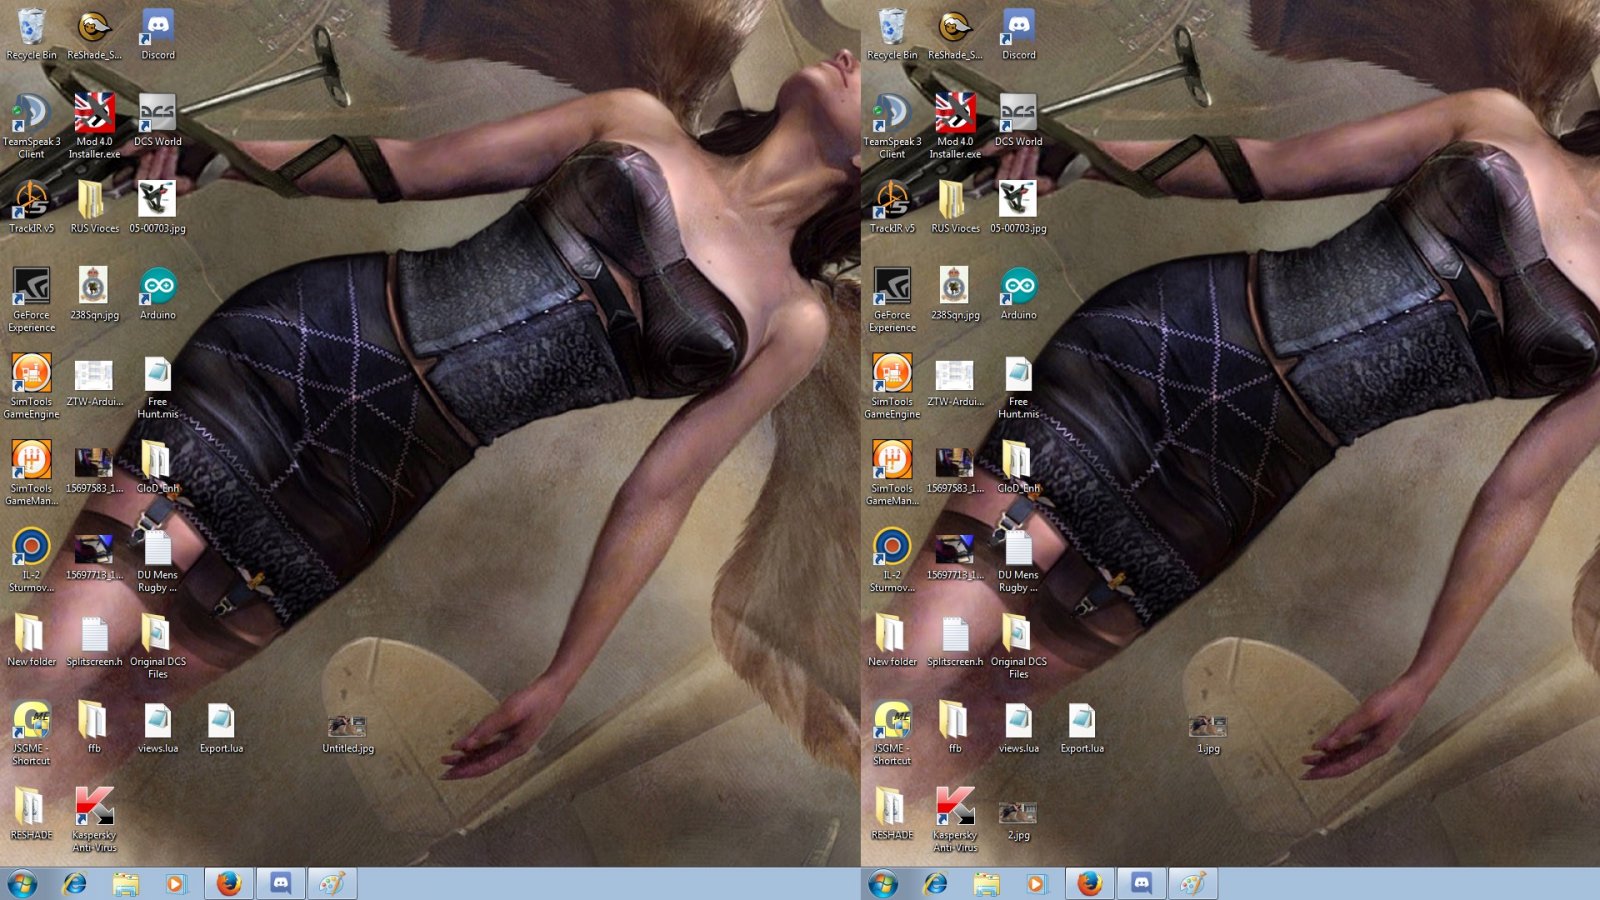Select GeForce Experience on right screen
Screen dimensions: 1600x900
892,300
